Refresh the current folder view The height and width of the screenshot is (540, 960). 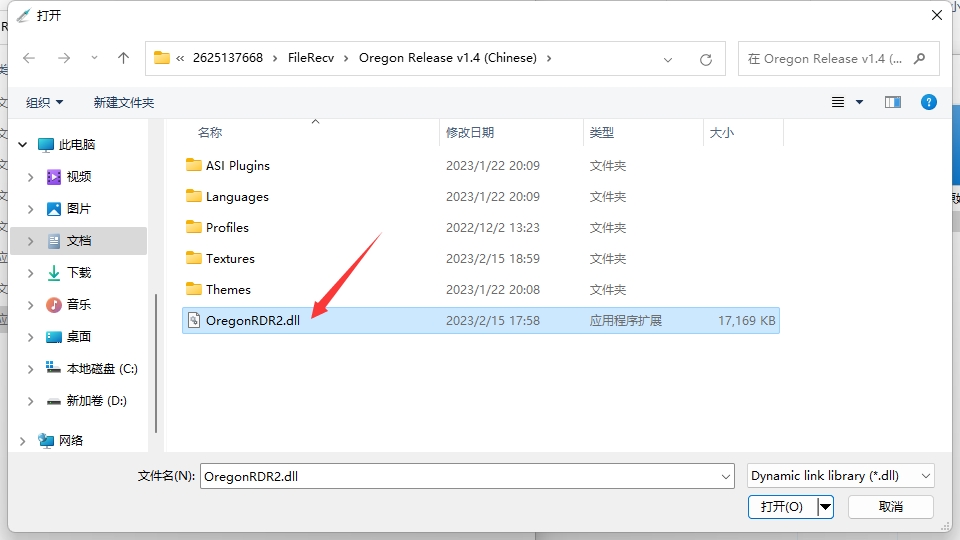pos(706,59)
